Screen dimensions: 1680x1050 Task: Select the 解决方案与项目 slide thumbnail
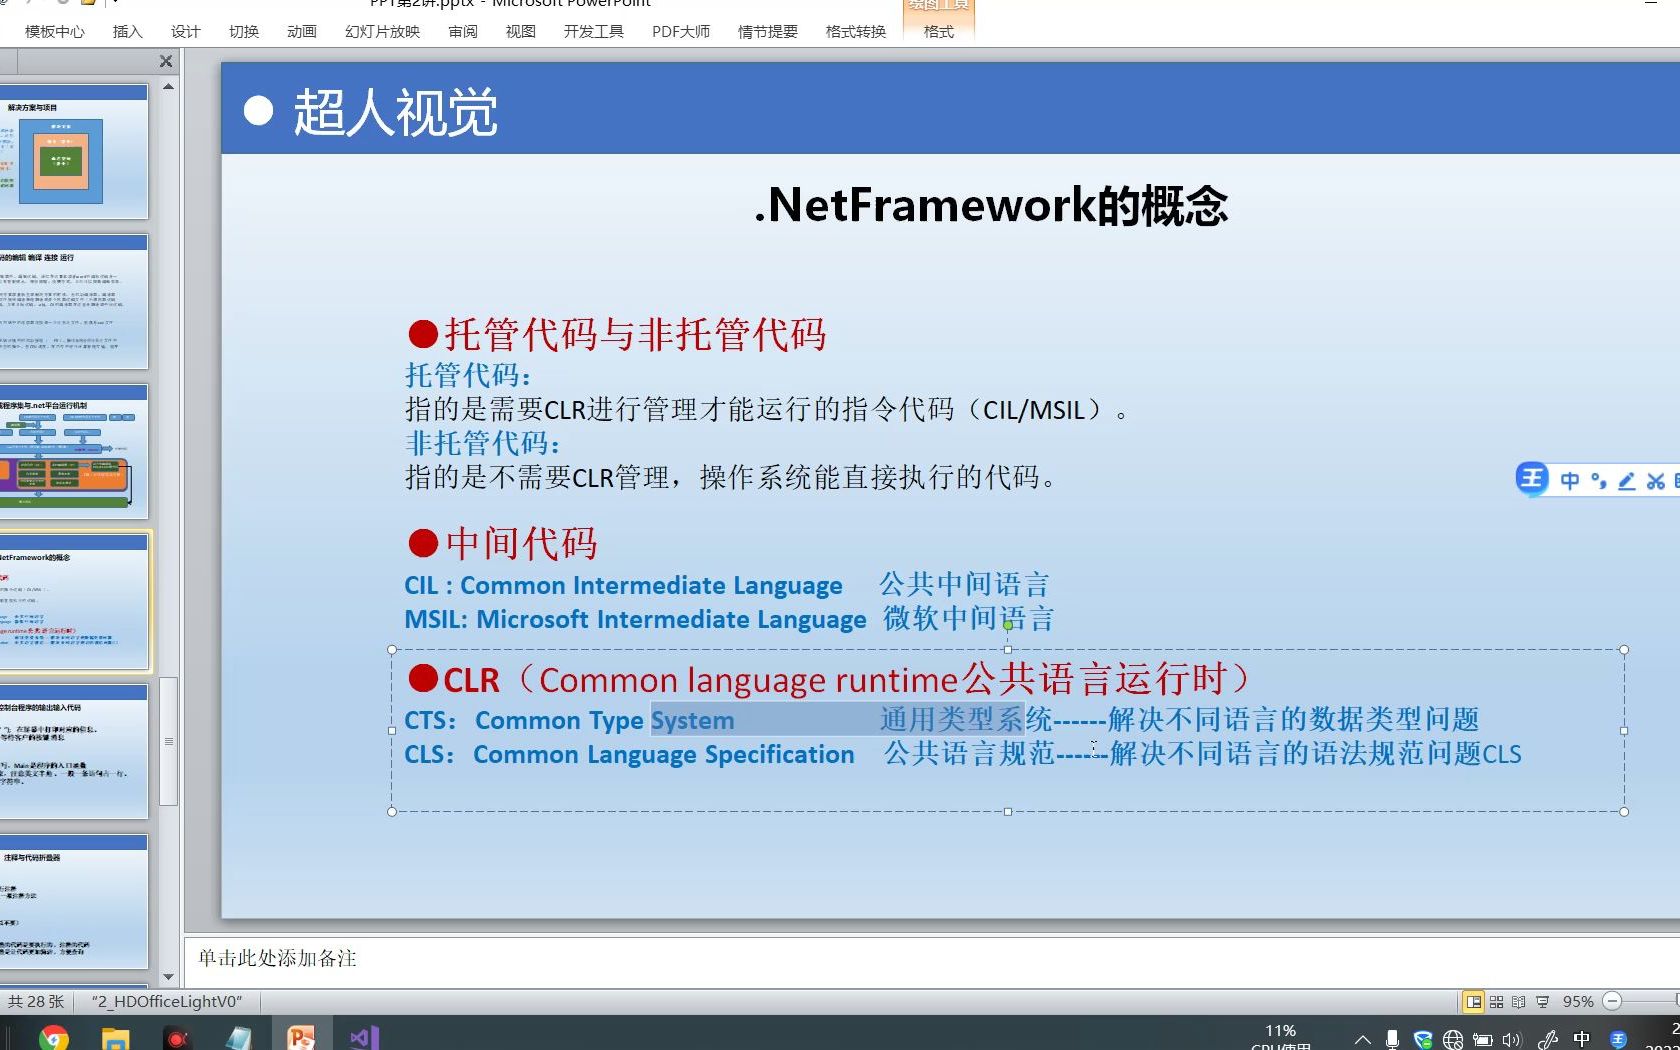(73, 152)
